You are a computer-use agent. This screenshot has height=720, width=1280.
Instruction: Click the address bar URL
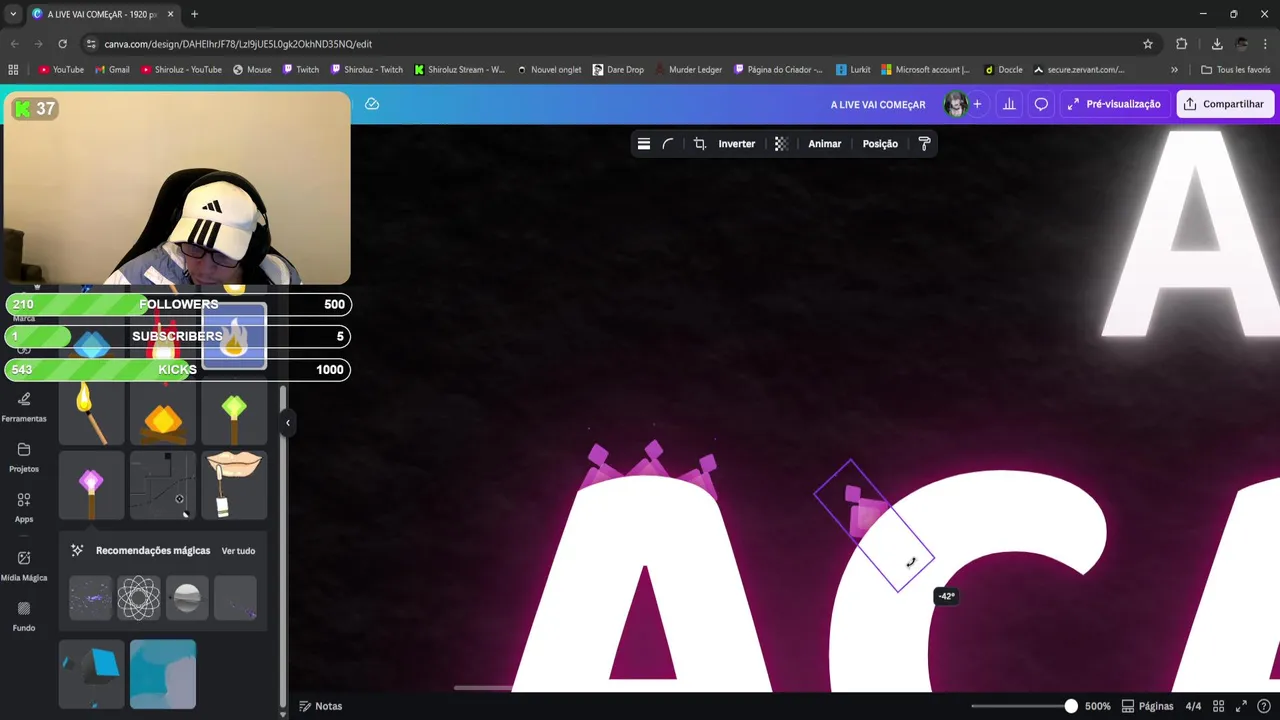tap(238, 44)
